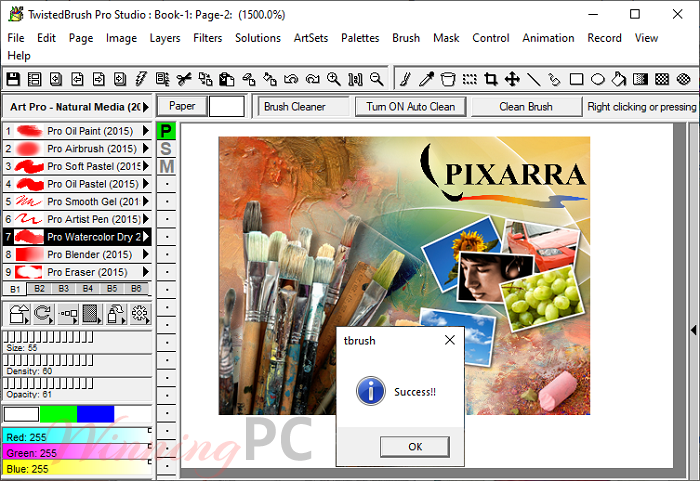Click the previous page arrow icon
Viewport: 700px width, 481px height.
point(77,79)
